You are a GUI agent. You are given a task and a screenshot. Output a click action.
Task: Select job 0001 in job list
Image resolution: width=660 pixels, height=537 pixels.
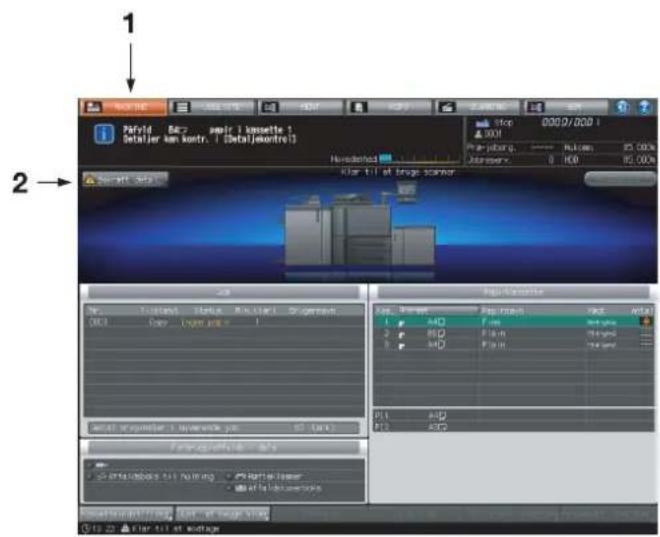[x=224, y=323]
